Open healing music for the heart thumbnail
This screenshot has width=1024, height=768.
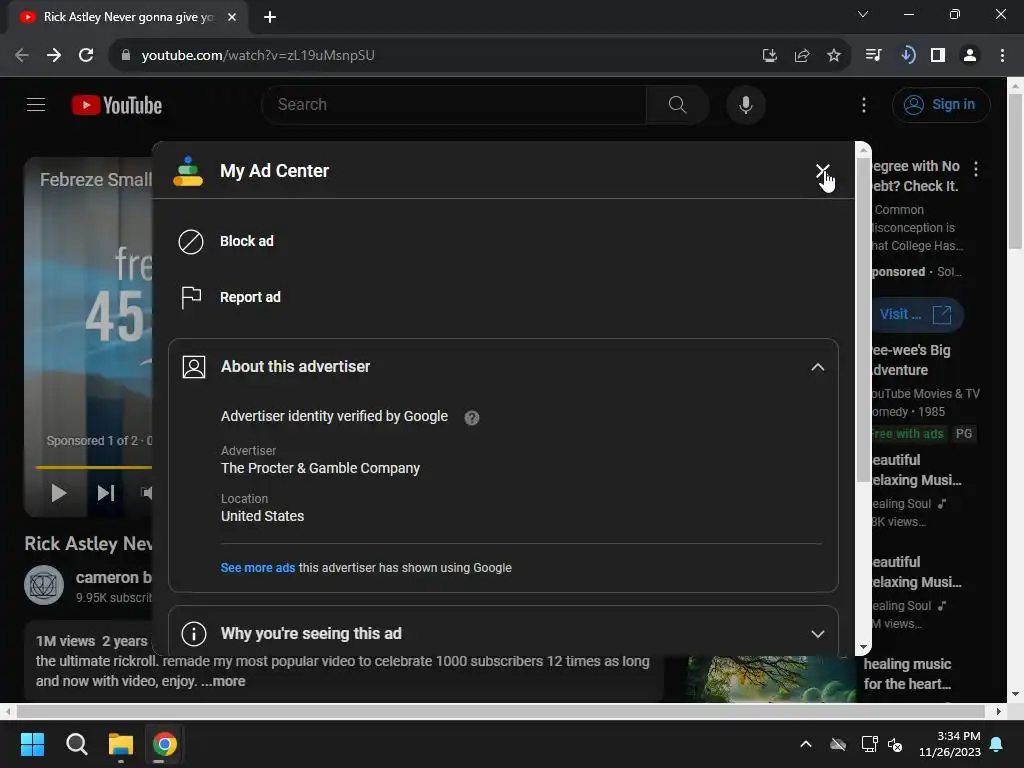coord(772,679)
